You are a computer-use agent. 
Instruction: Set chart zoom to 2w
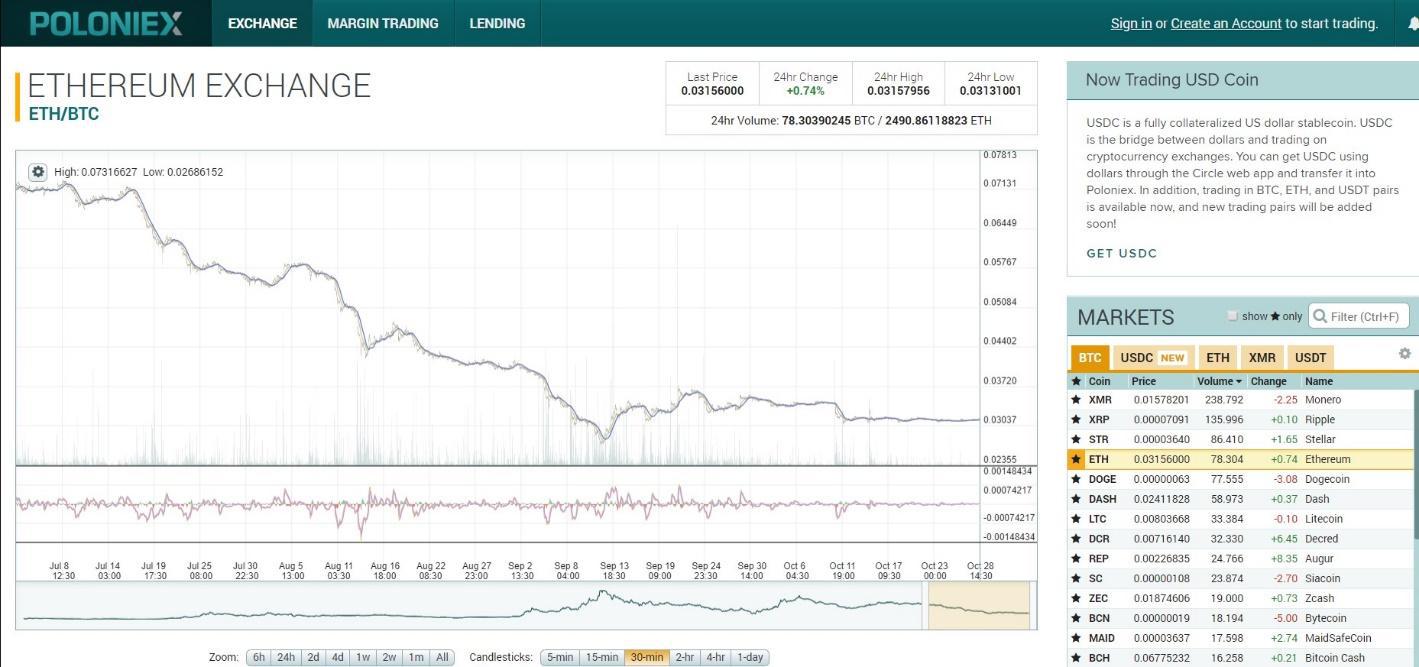coord(389,657)
